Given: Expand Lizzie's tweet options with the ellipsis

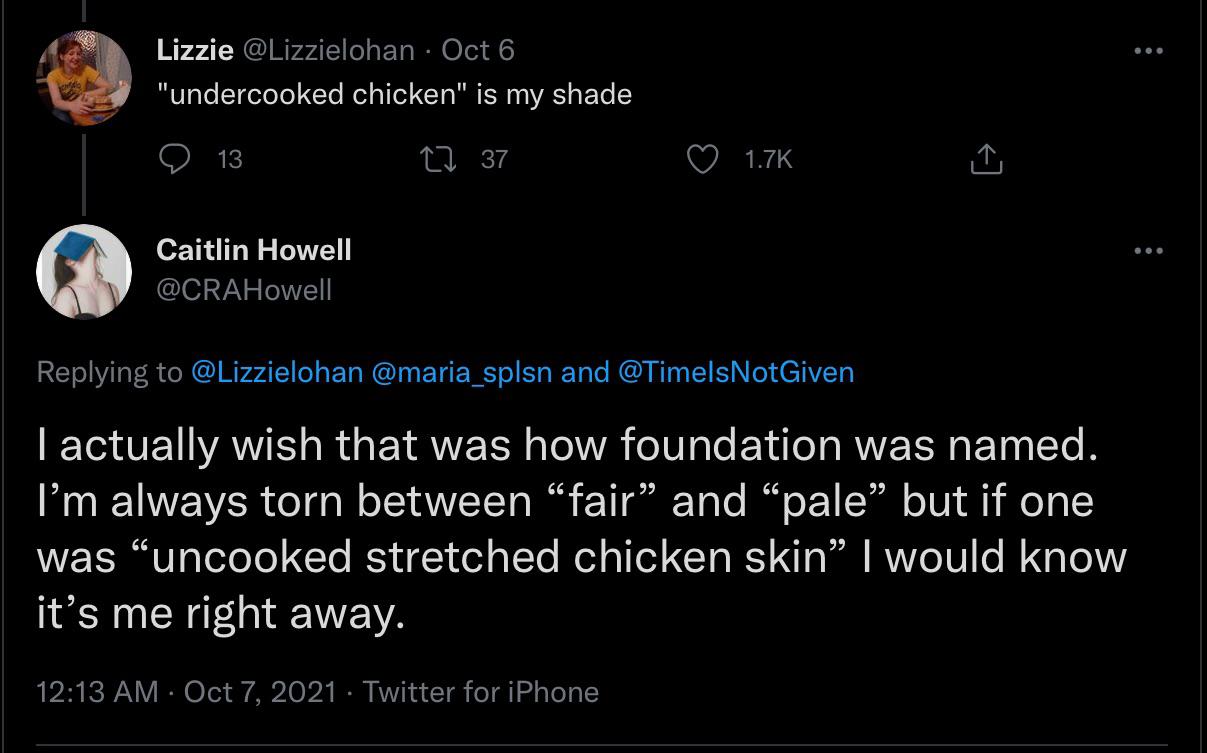Looking at the screenshot, I should (1147, 50).
